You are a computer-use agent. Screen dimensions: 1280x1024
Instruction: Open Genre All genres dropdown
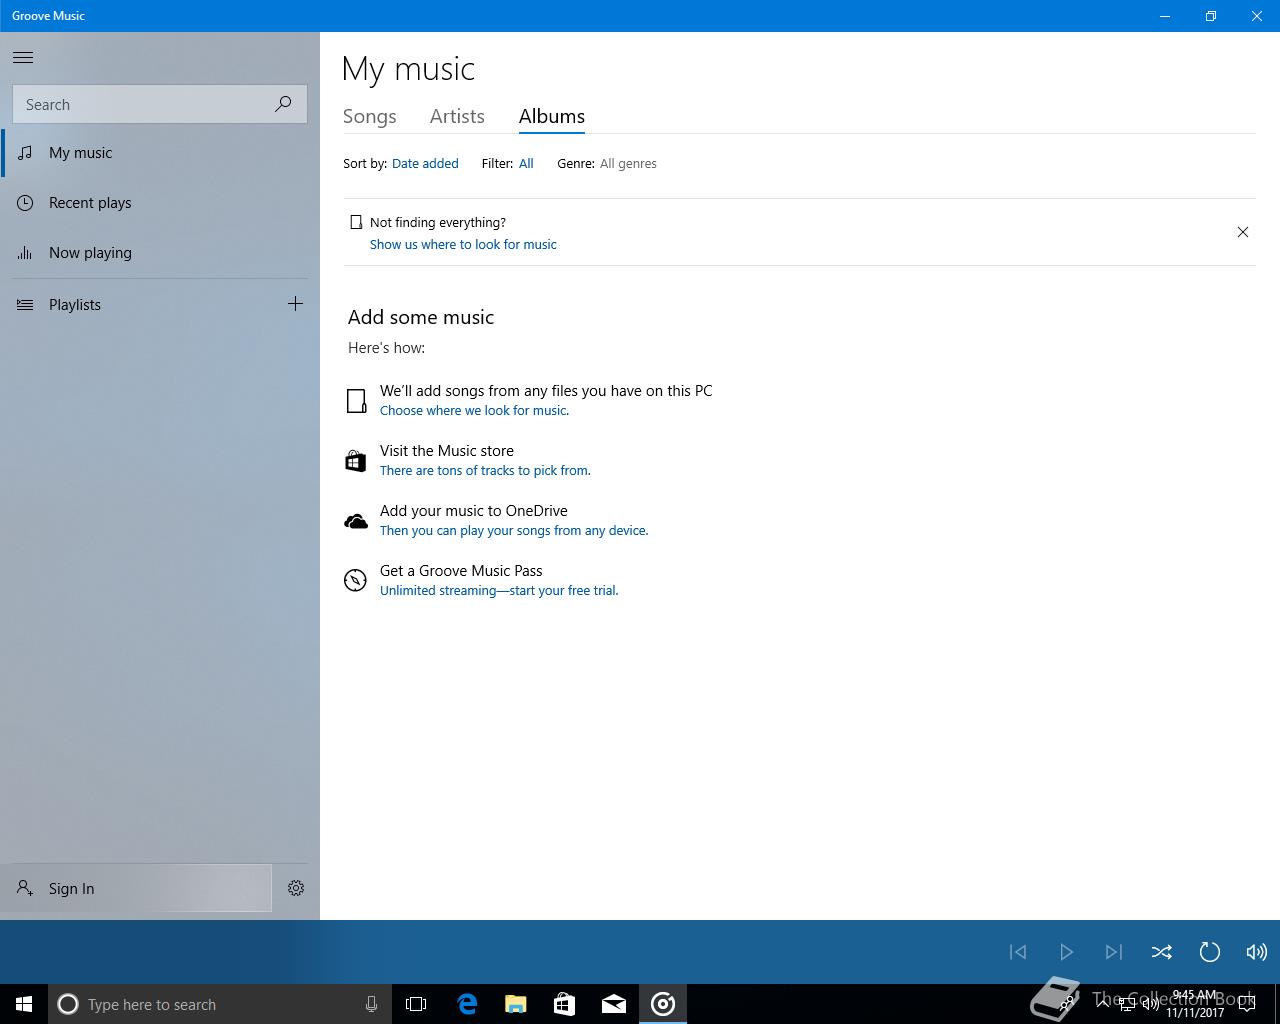click(628, 163)
